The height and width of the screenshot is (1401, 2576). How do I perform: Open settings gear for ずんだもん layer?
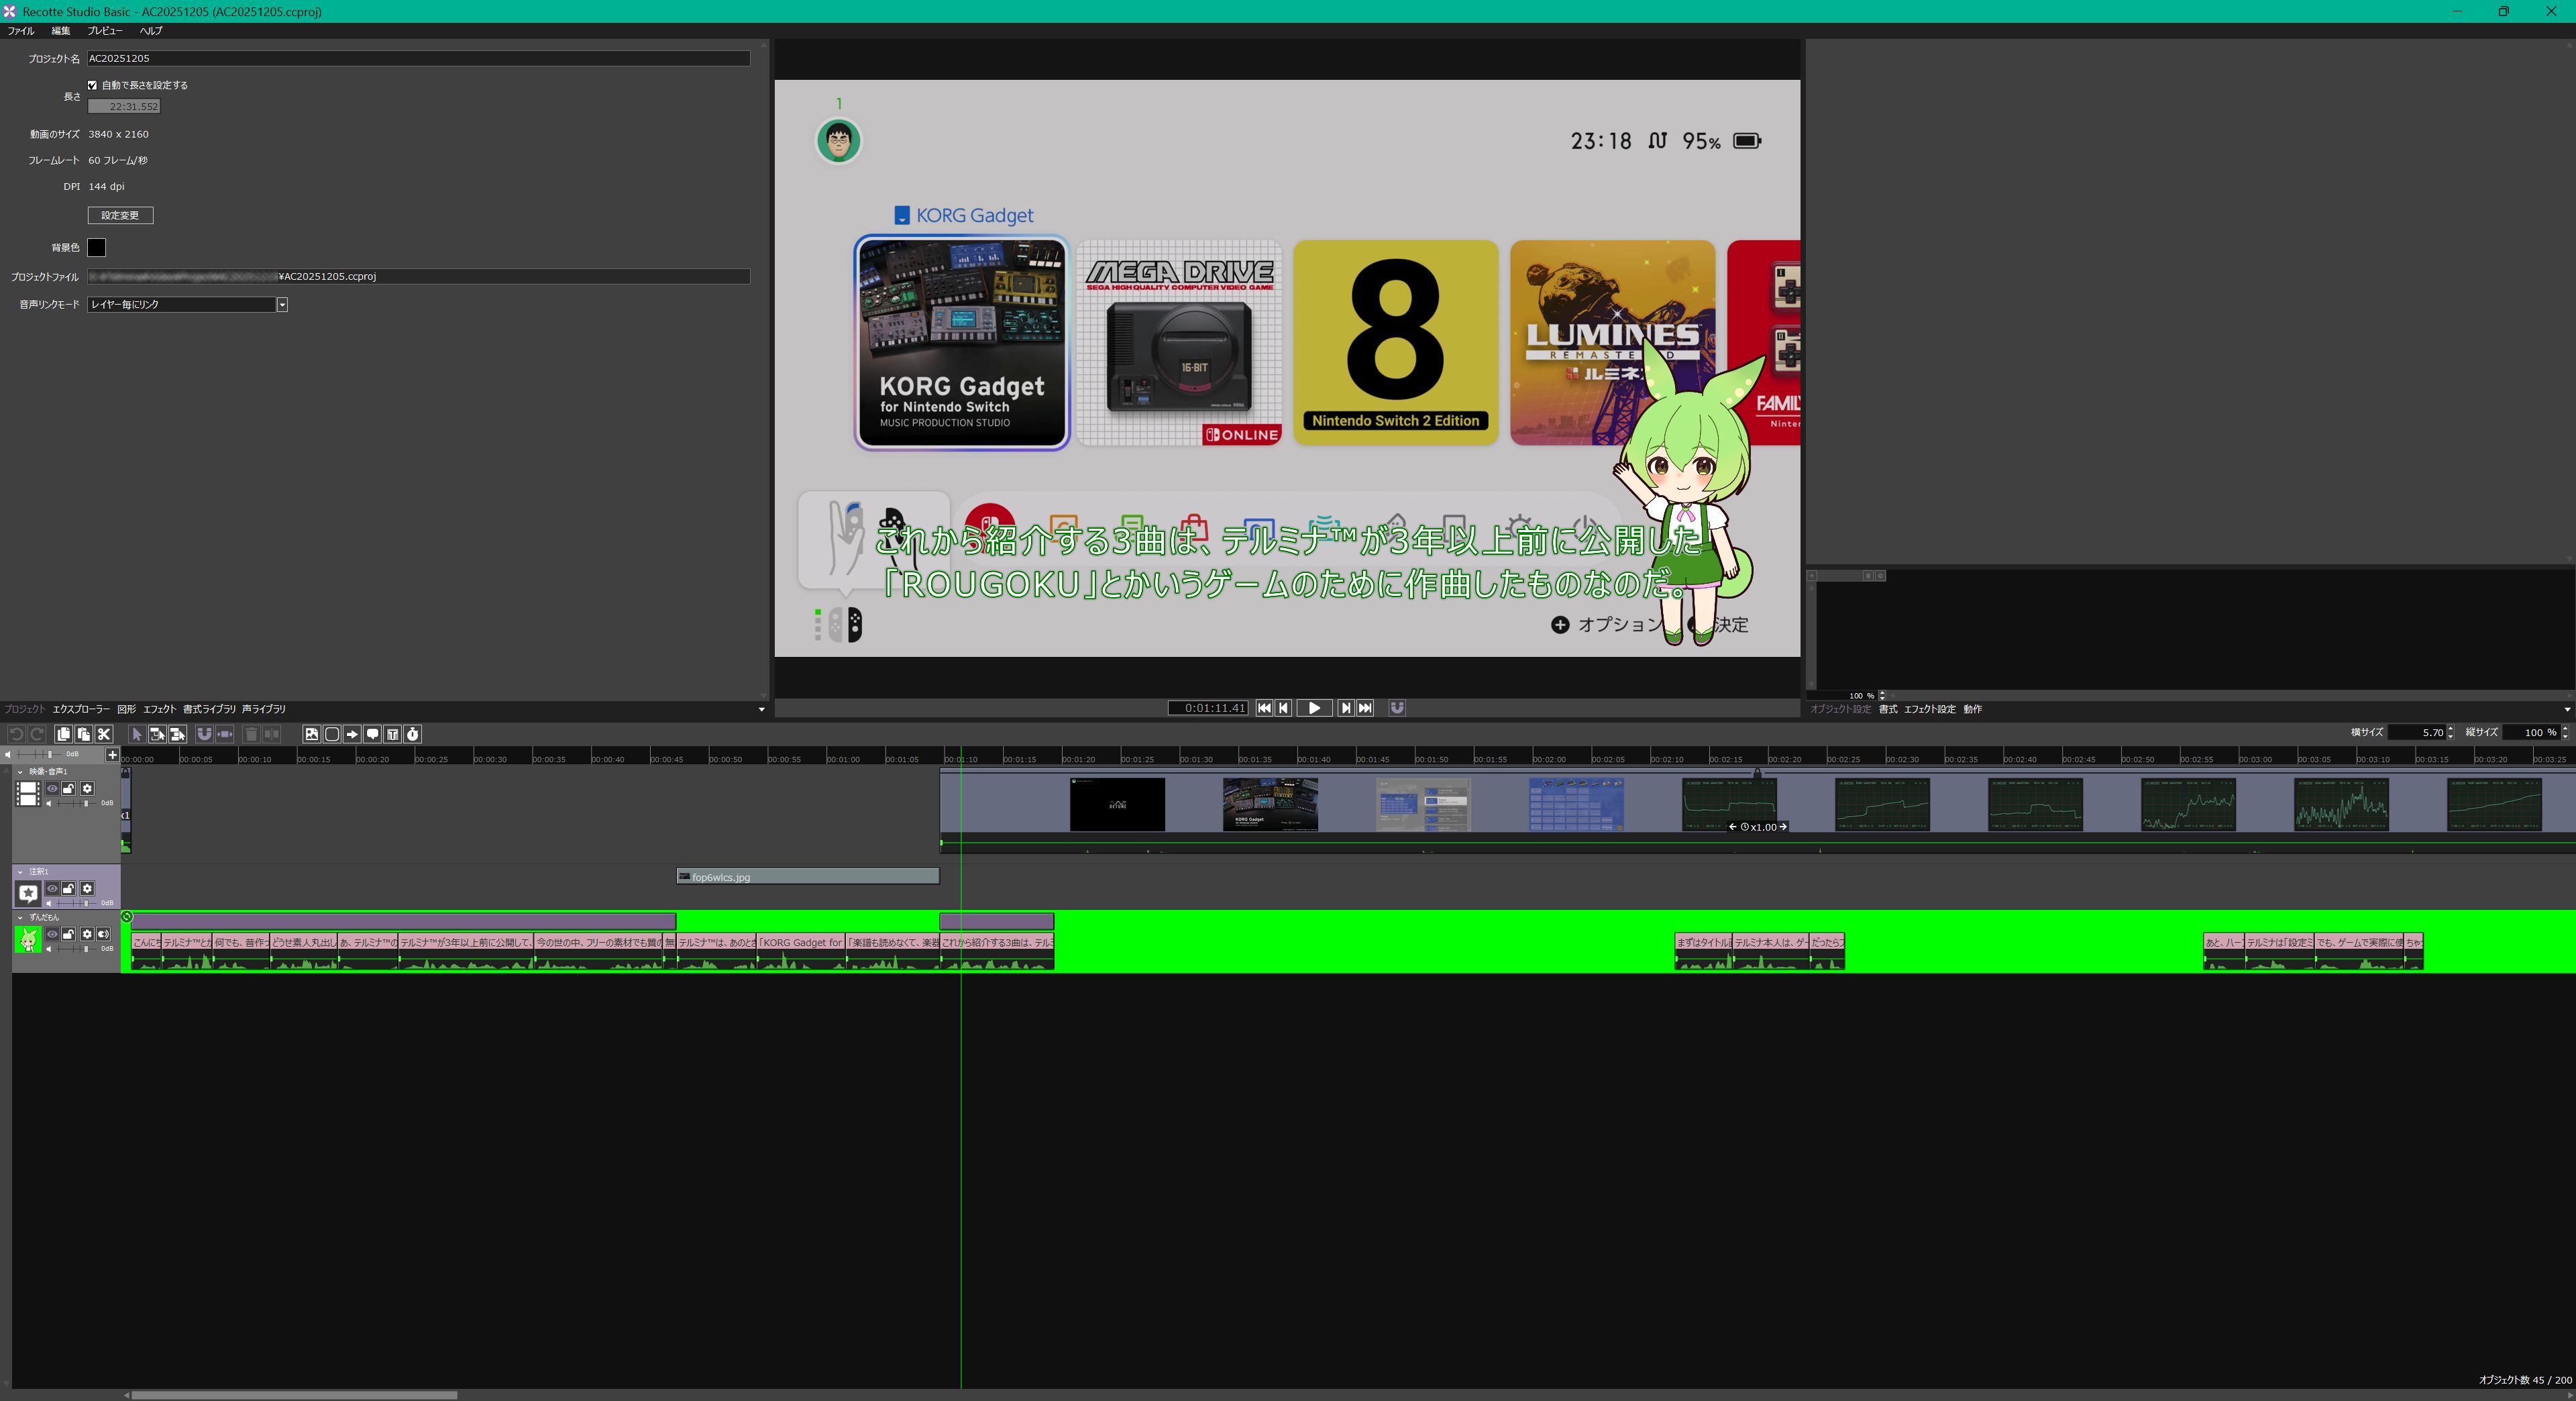pos(87,934)
